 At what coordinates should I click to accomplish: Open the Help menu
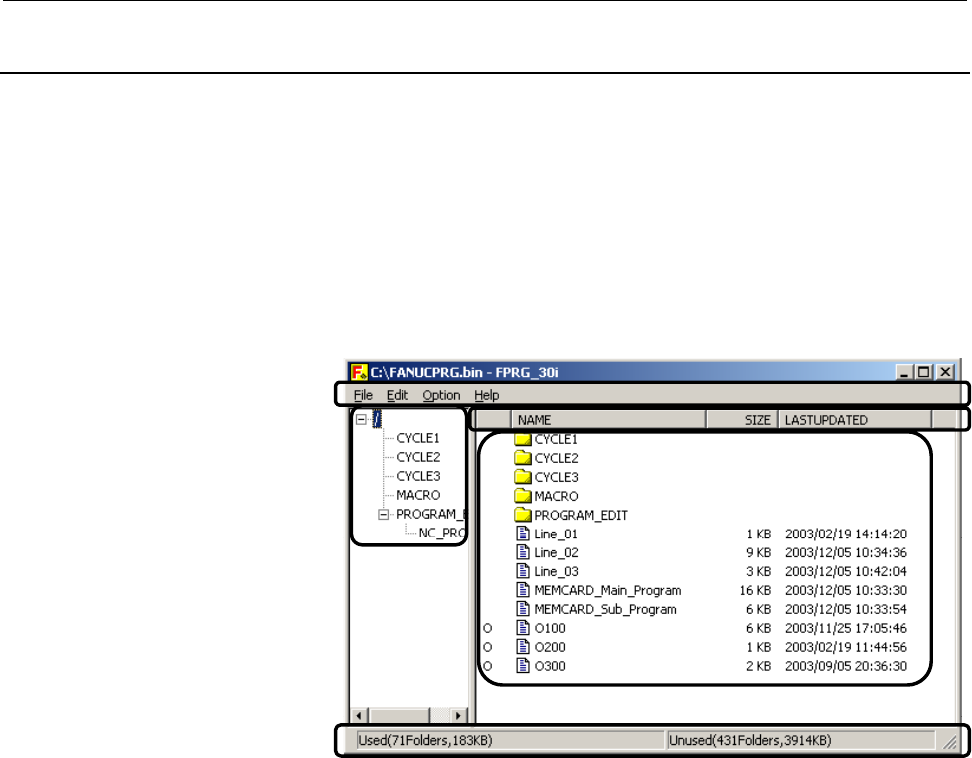487,395
